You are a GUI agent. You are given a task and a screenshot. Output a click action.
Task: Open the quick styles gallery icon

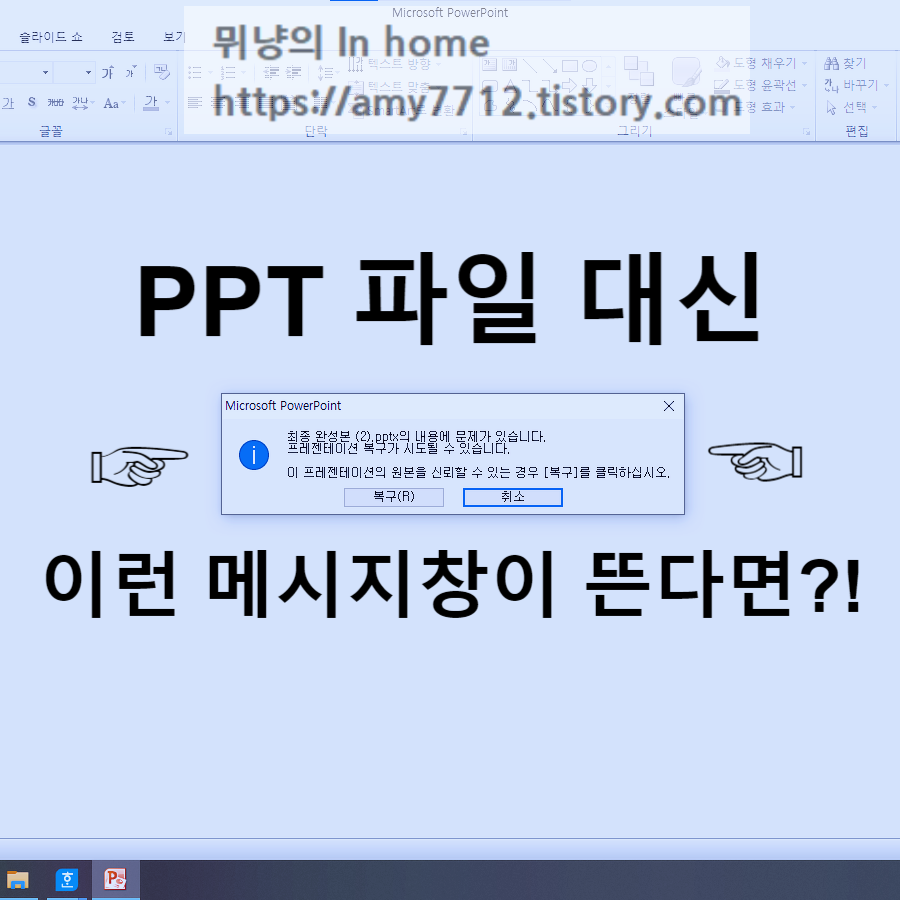click(x=686, y=73)
